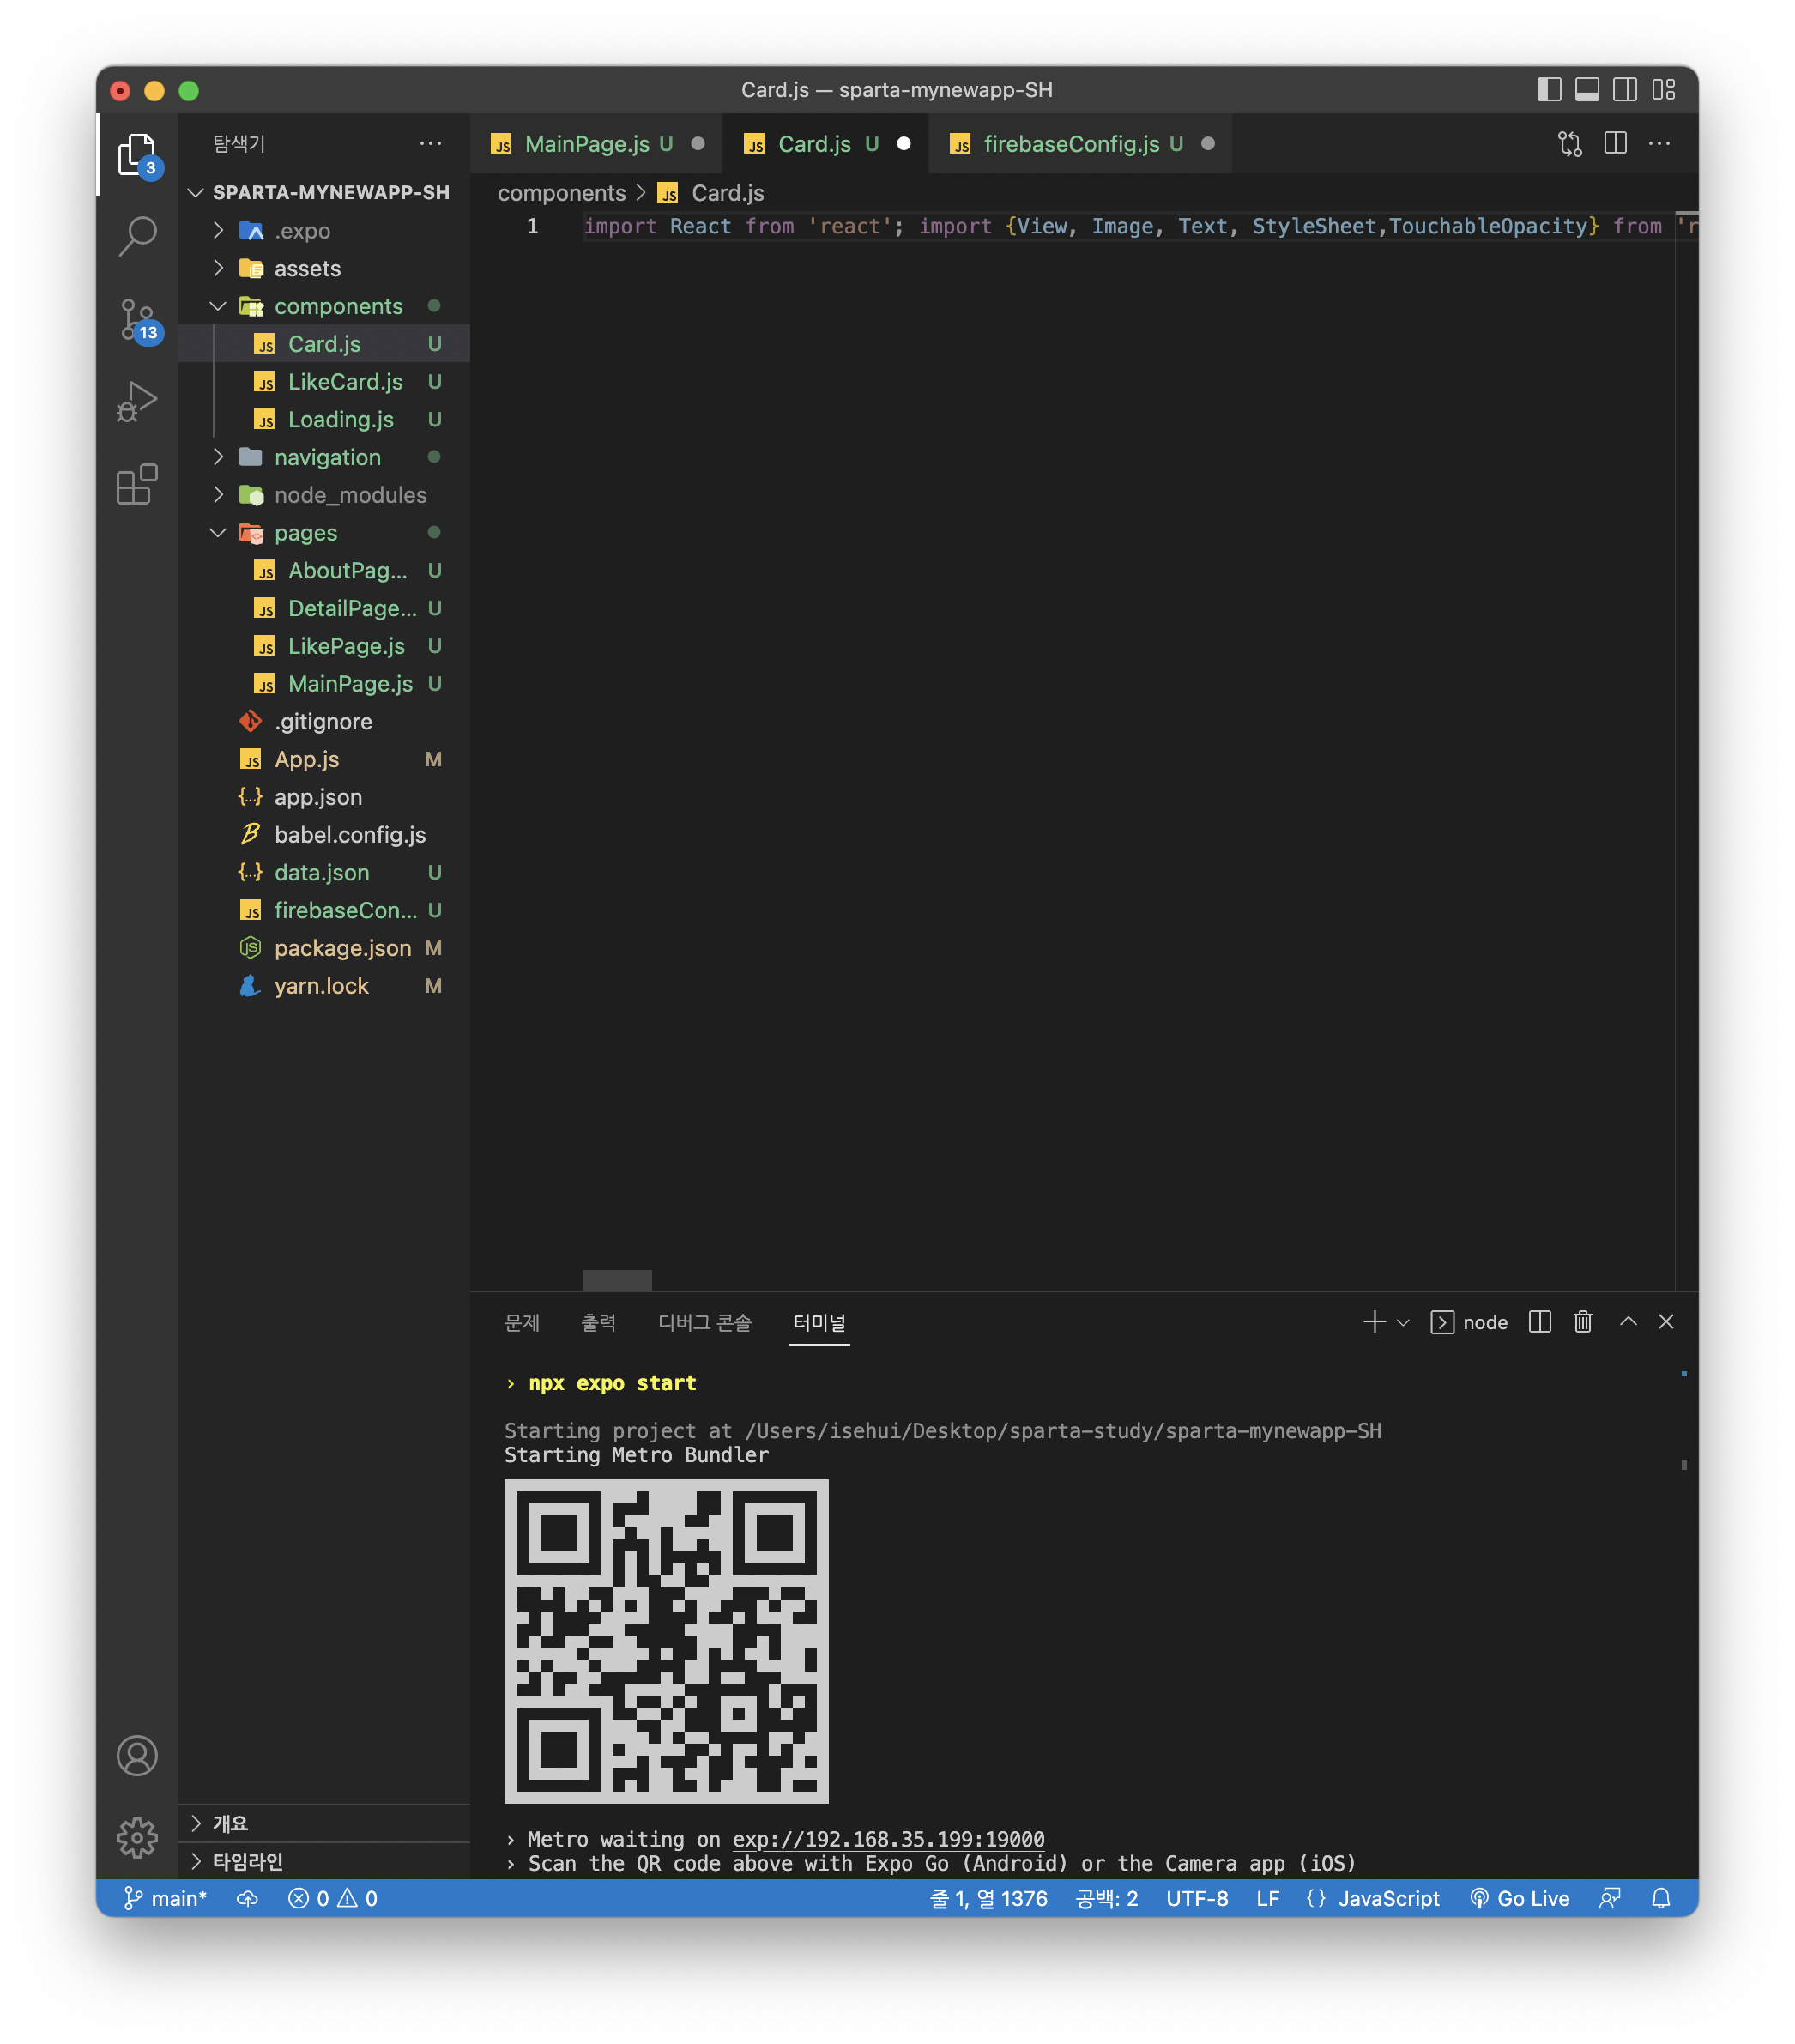Select the node terminal instance
Screen dimensions: 1795x2044
coord(1468,1322)
